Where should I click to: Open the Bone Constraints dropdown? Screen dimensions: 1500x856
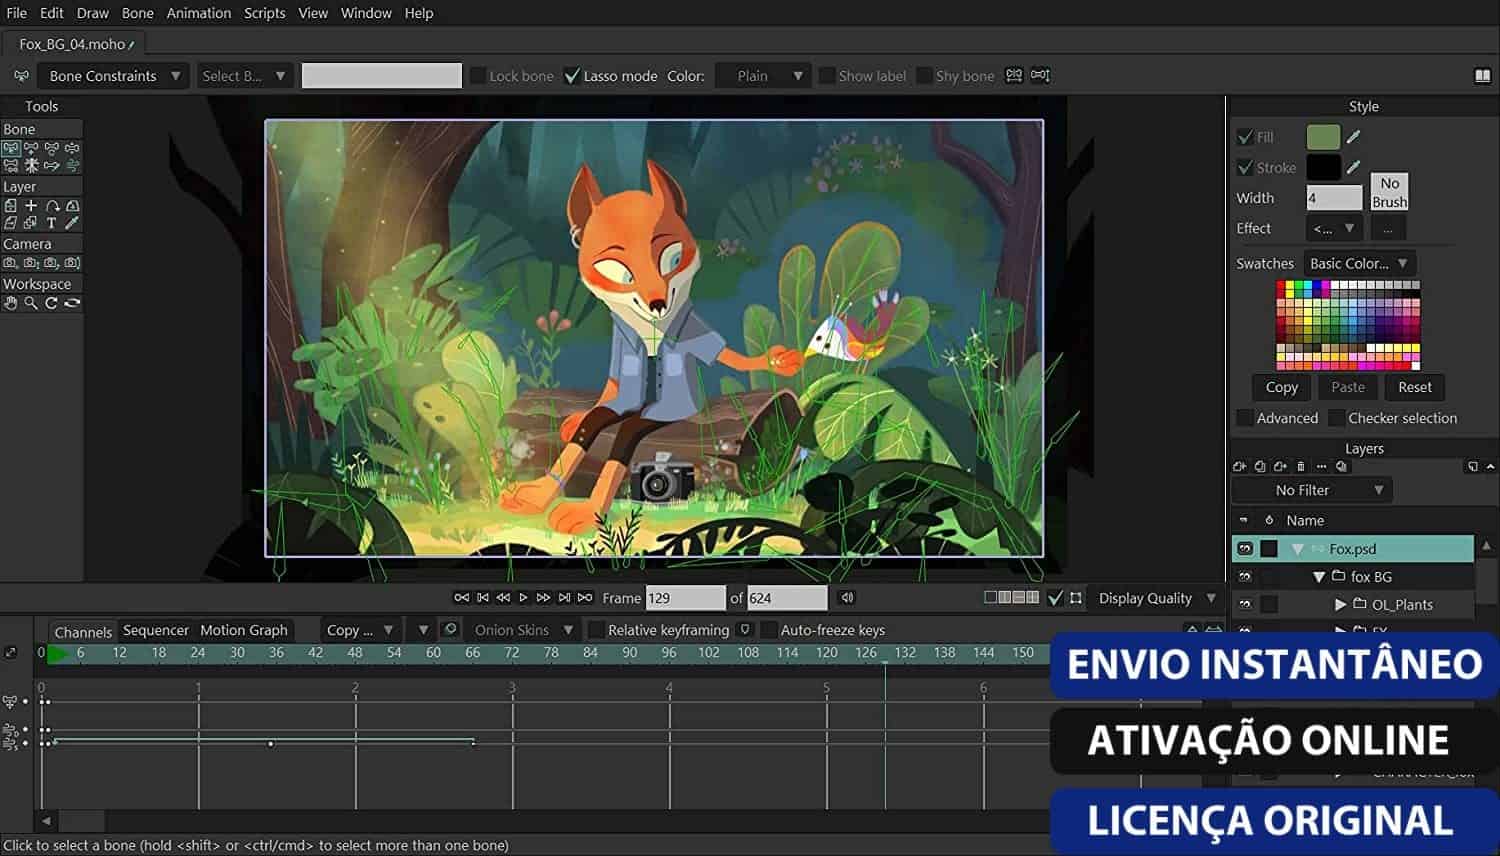[113, 76]
